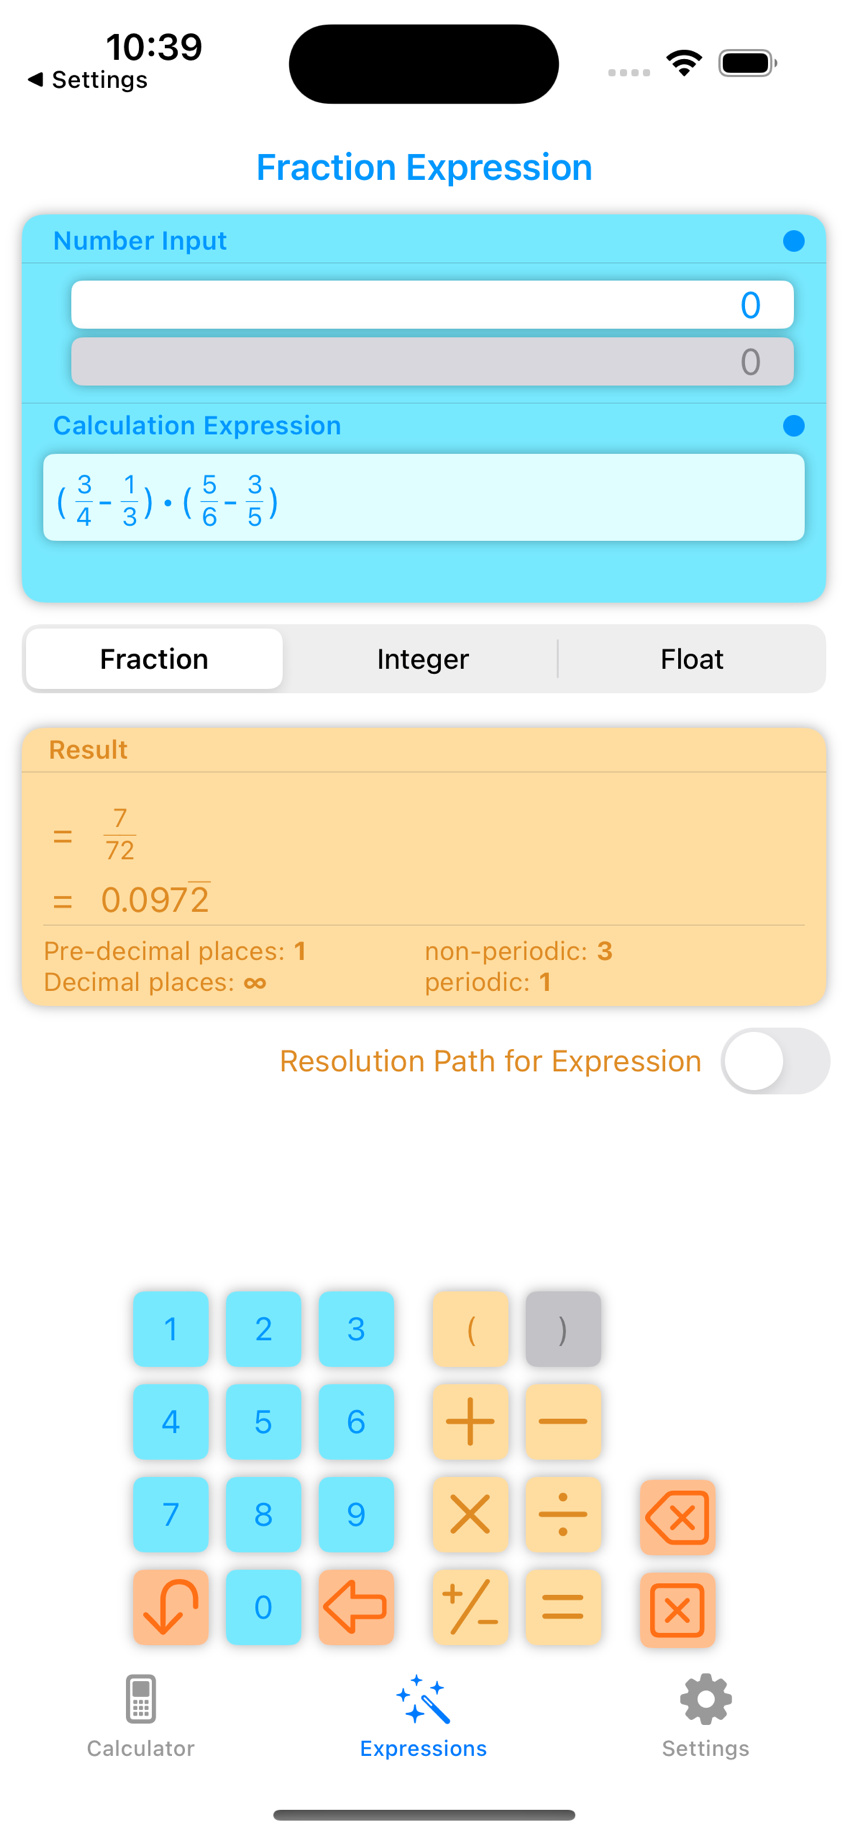The width and height of the screenshot is (848, 1838).
Task: Go back to Settings via status bar
Action: (88, 80)
